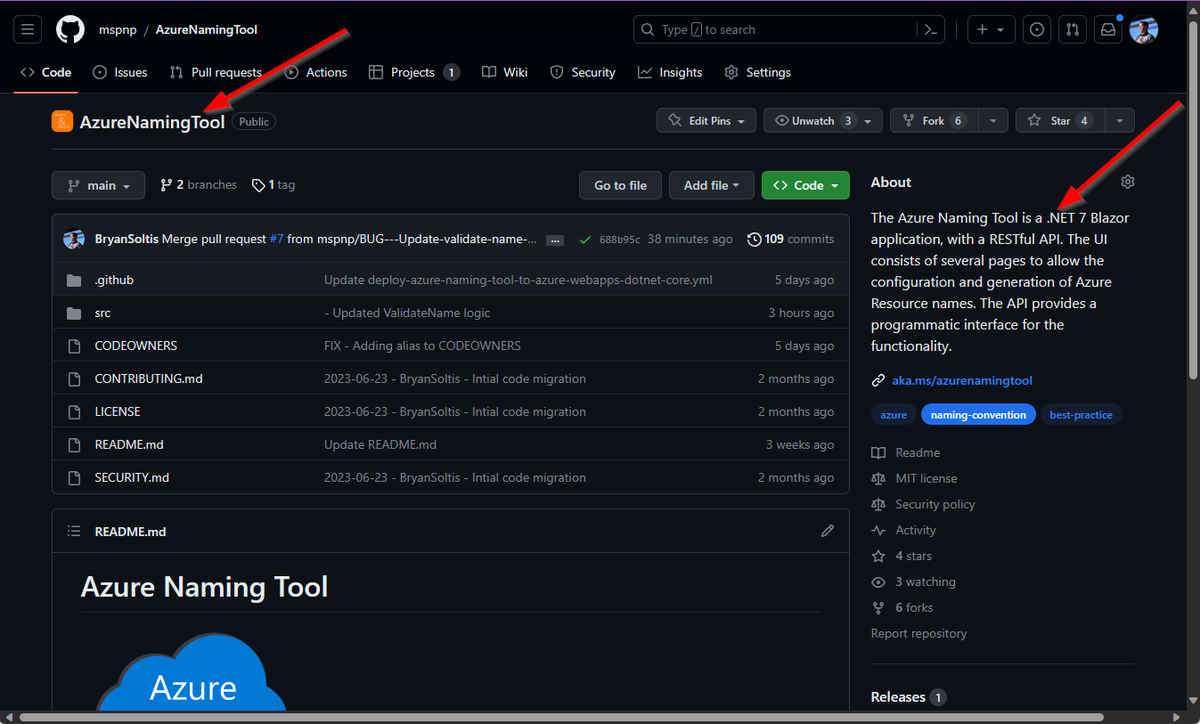
Task: Open pull requests icon in header
Action: point(1072,30)
